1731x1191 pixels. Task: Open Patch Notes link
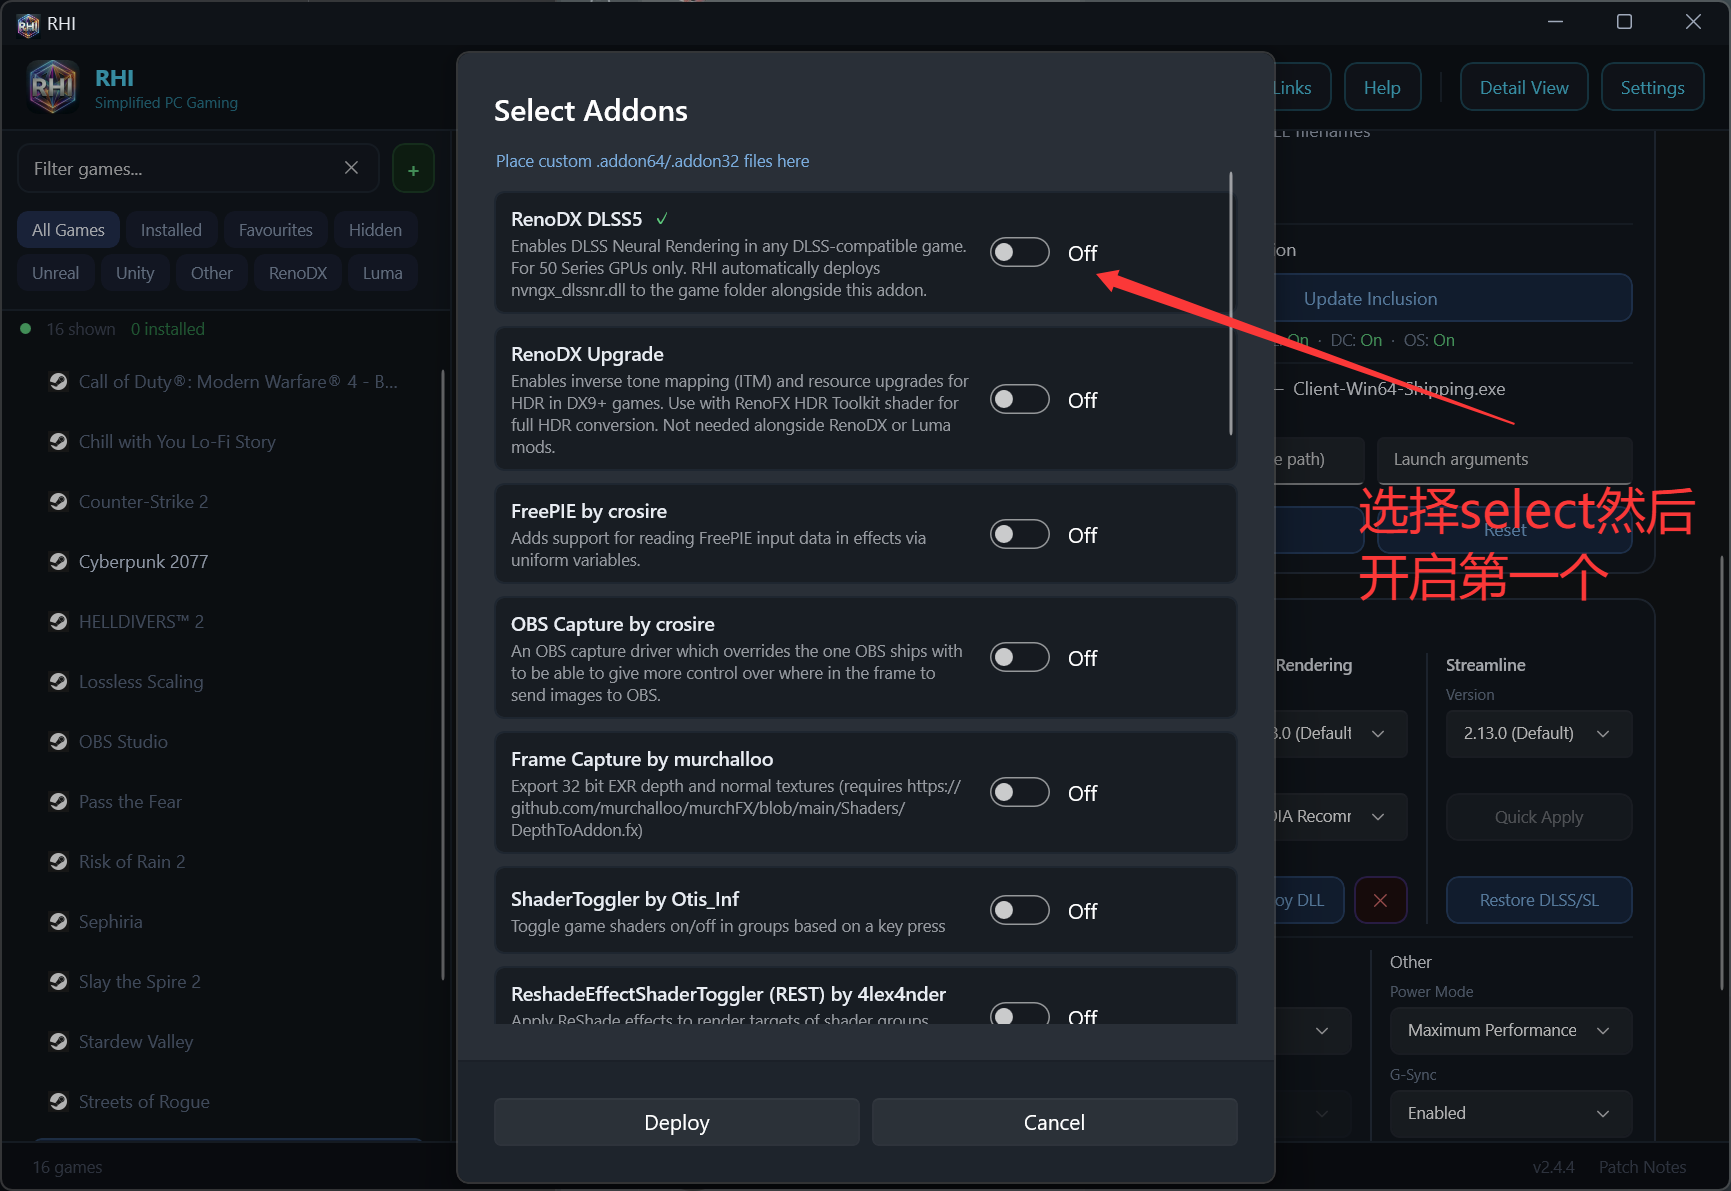(1642, 1167)
